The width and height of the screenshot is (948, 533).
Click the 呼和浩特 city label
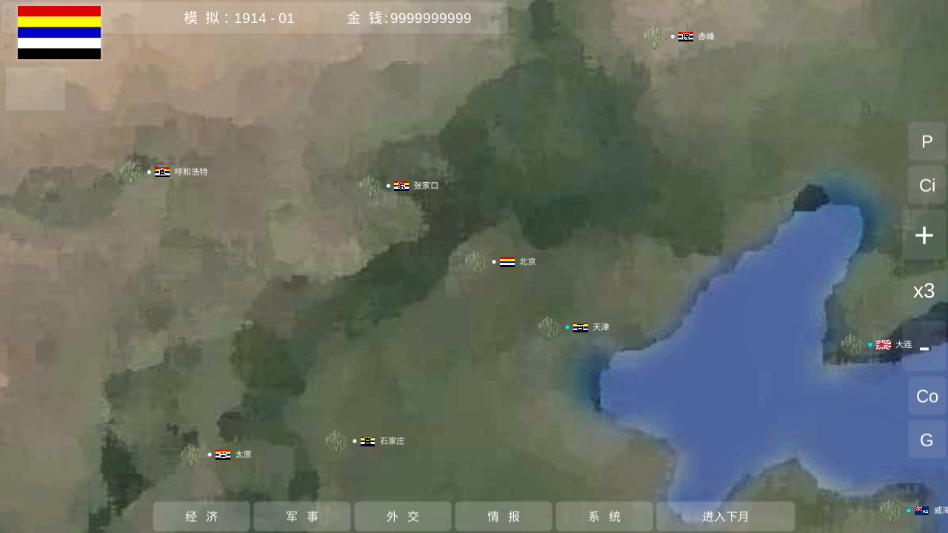191,172
